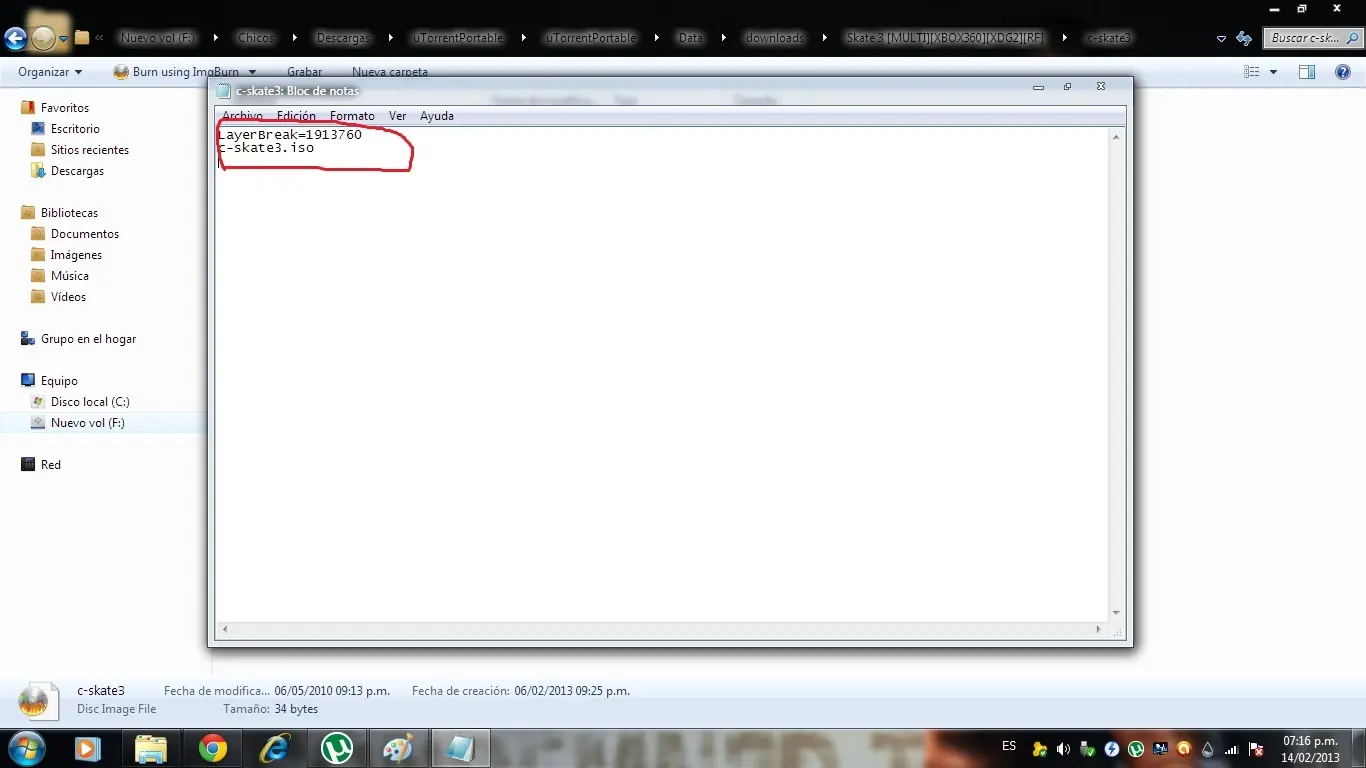1366x768 pixels.
Task: Launch Google Chrome from the taskbar
Action: point(212,748)
